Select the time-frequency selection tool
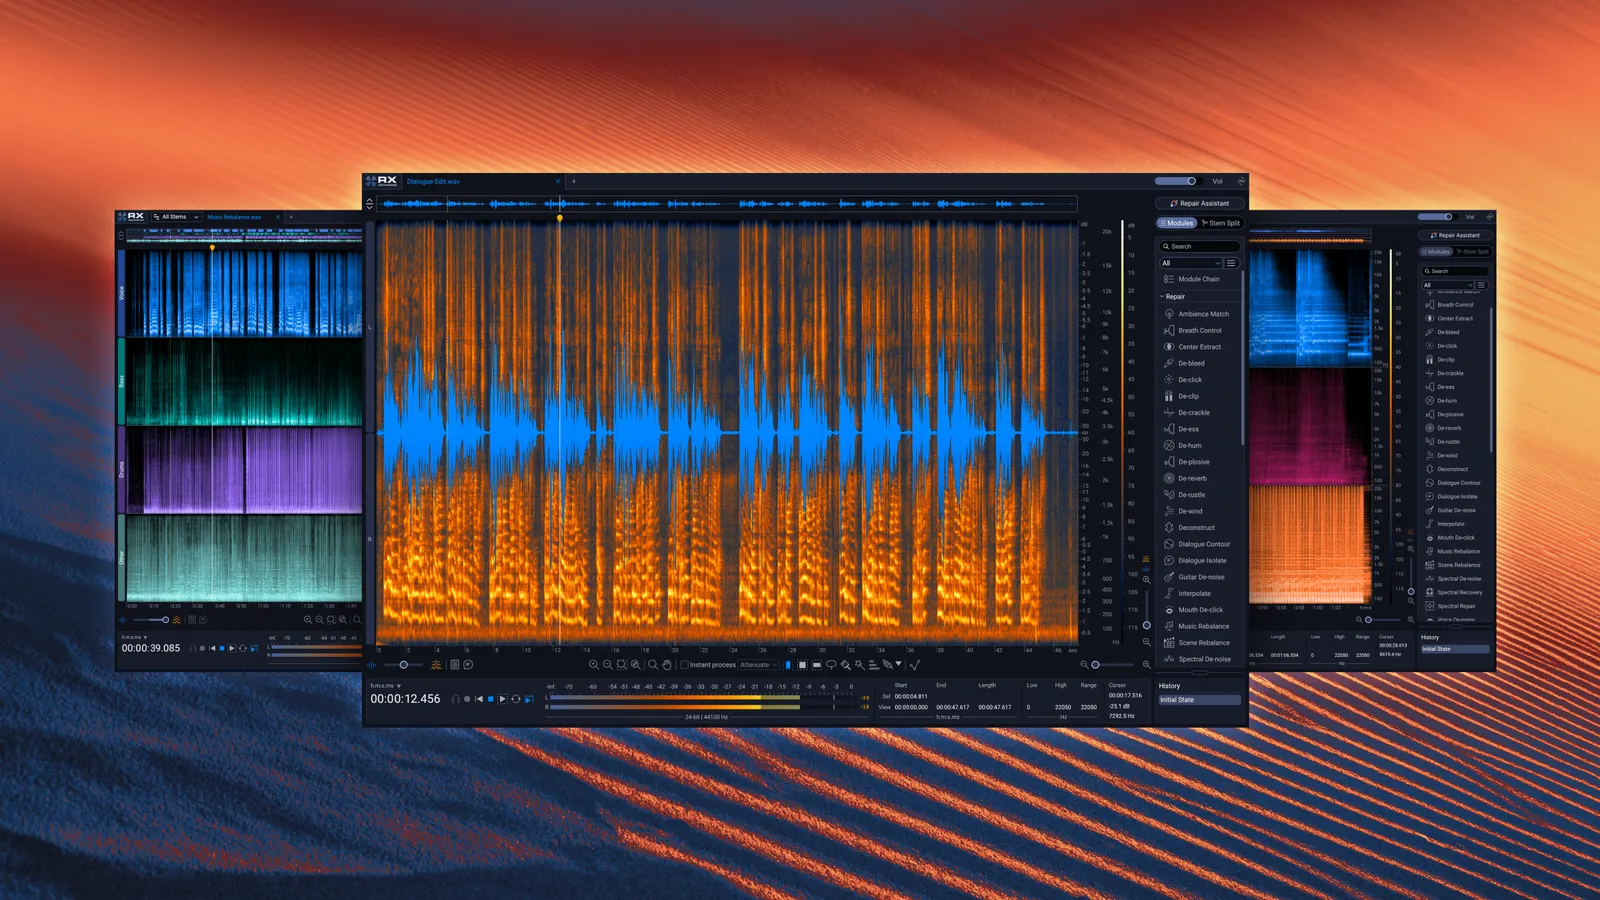Image resolution: width=1600 pixels, height=900 pixels. point(802,665)
